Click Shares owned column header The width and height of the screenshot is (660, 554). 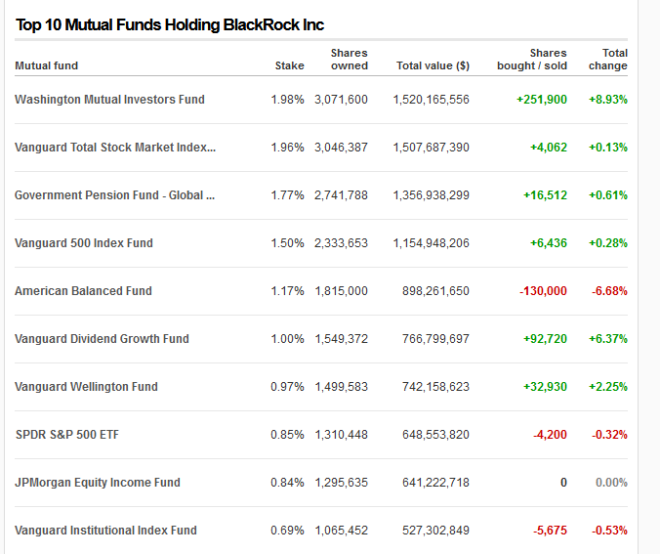click(x=349, y=60)
